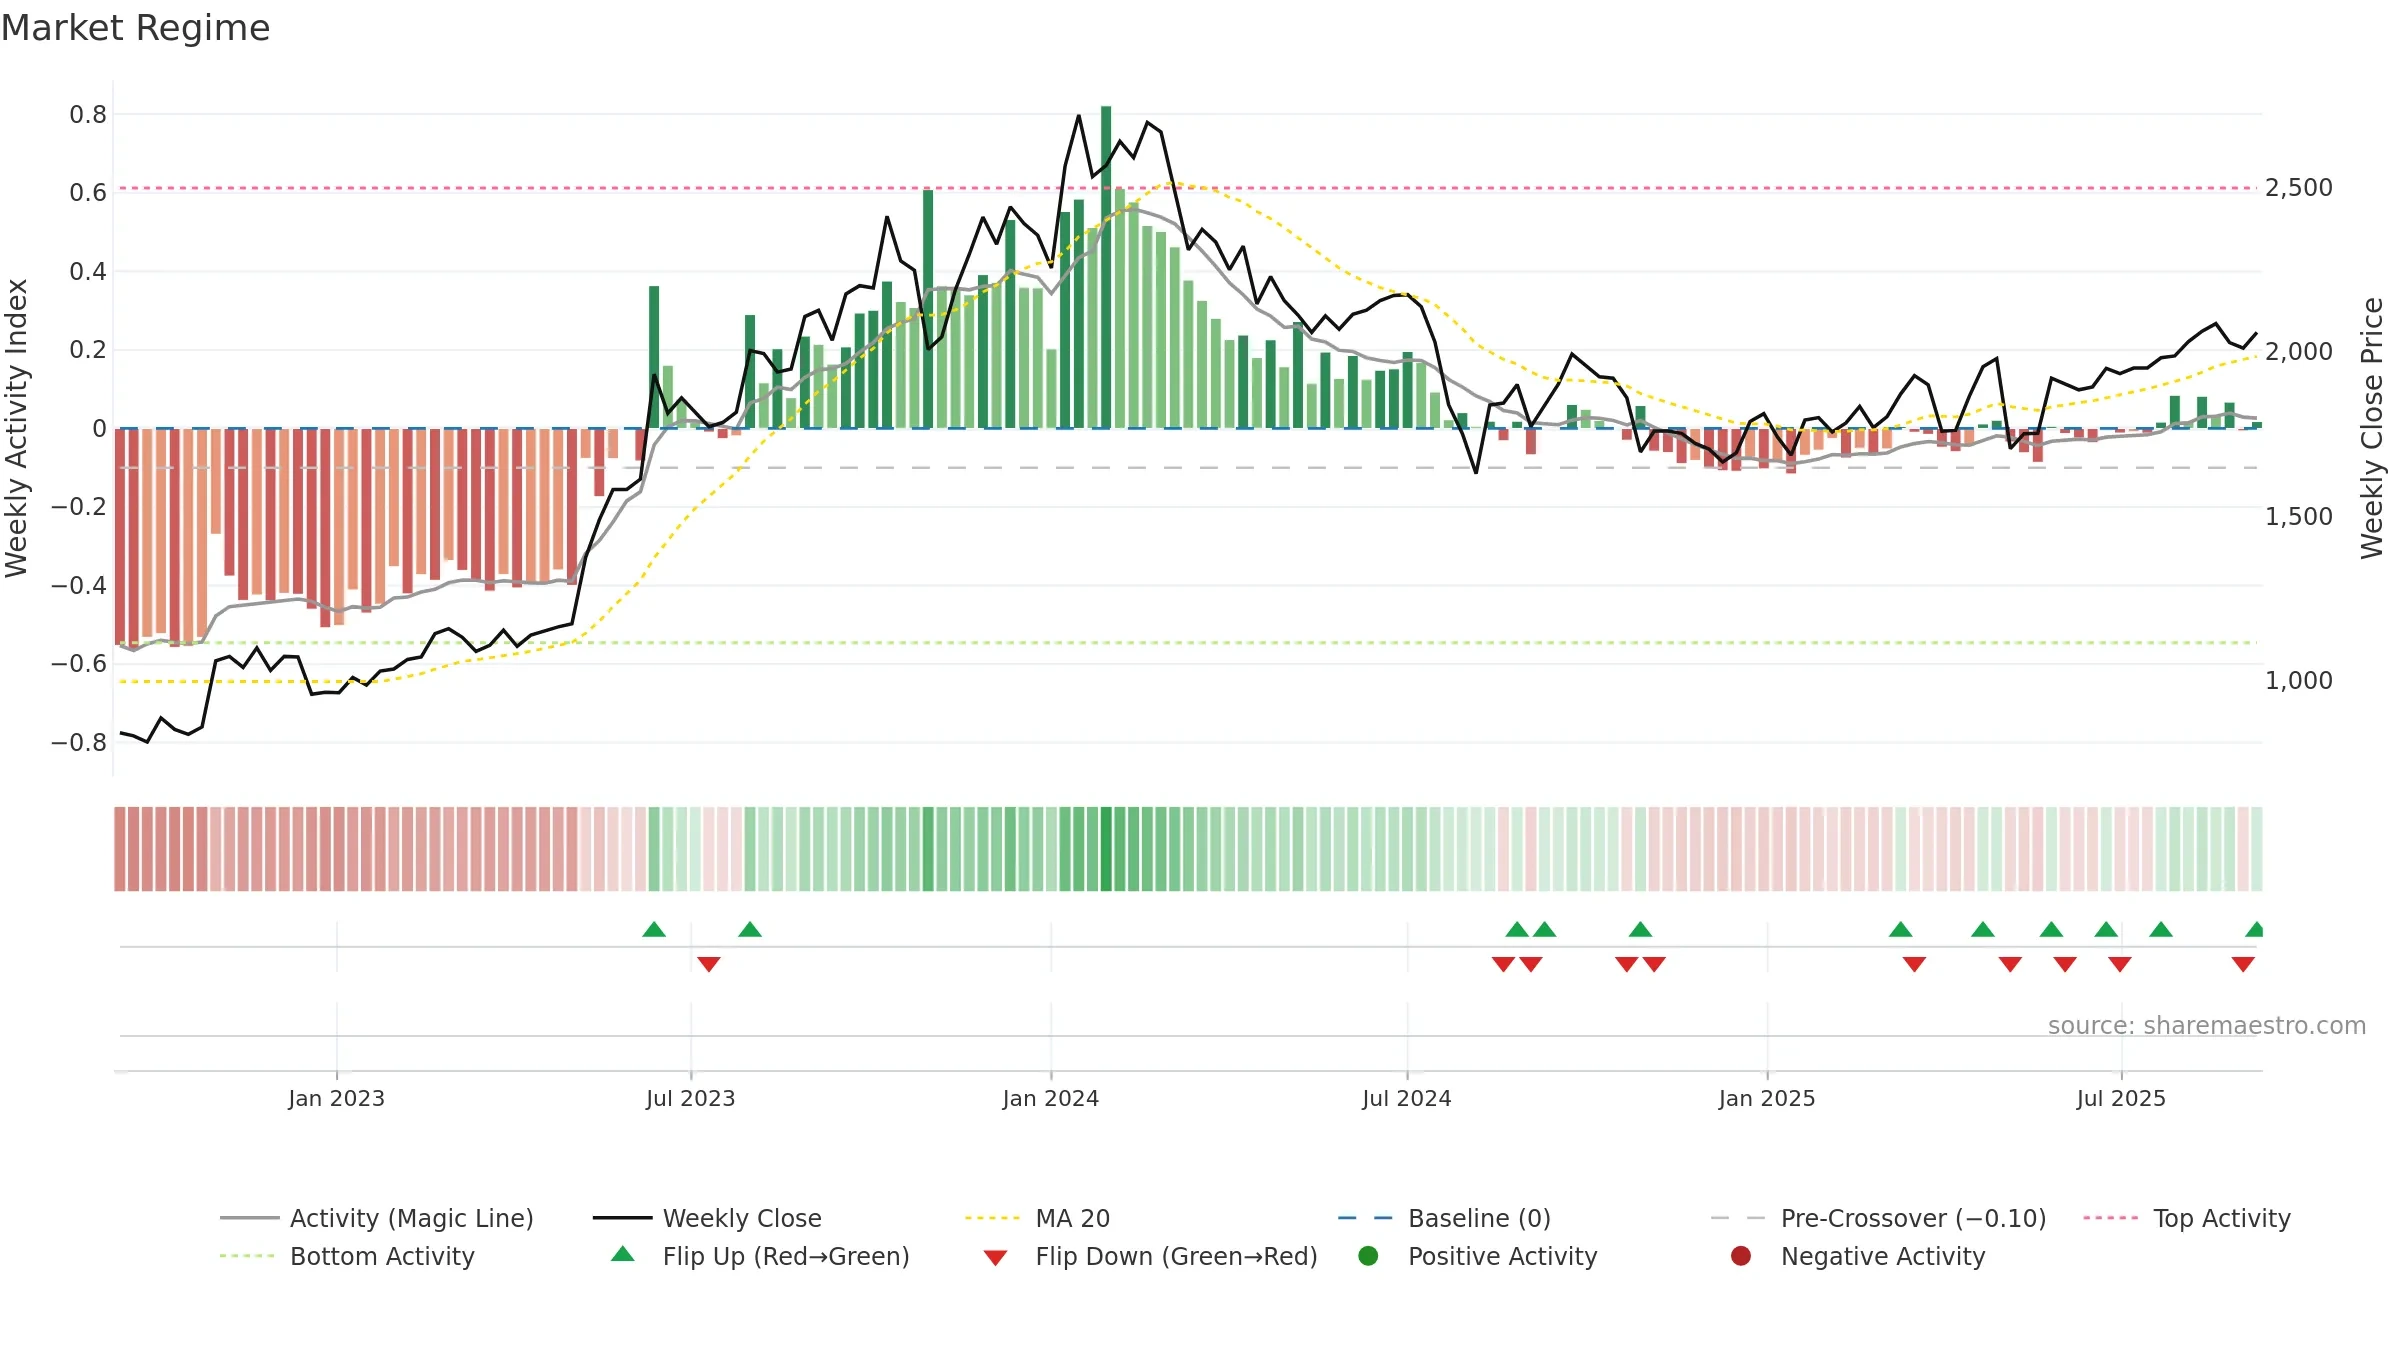
Task: Click the Weekly Activity Index axis title
Action: tap(16, 428)
